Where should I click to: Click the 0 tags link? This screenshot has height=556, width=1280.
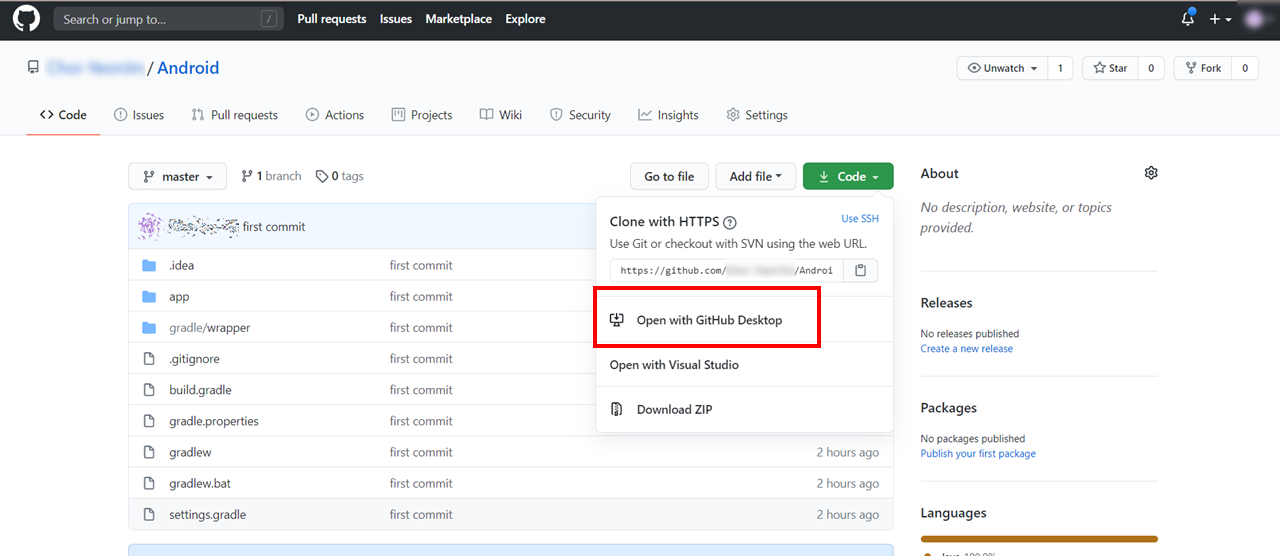340,176
